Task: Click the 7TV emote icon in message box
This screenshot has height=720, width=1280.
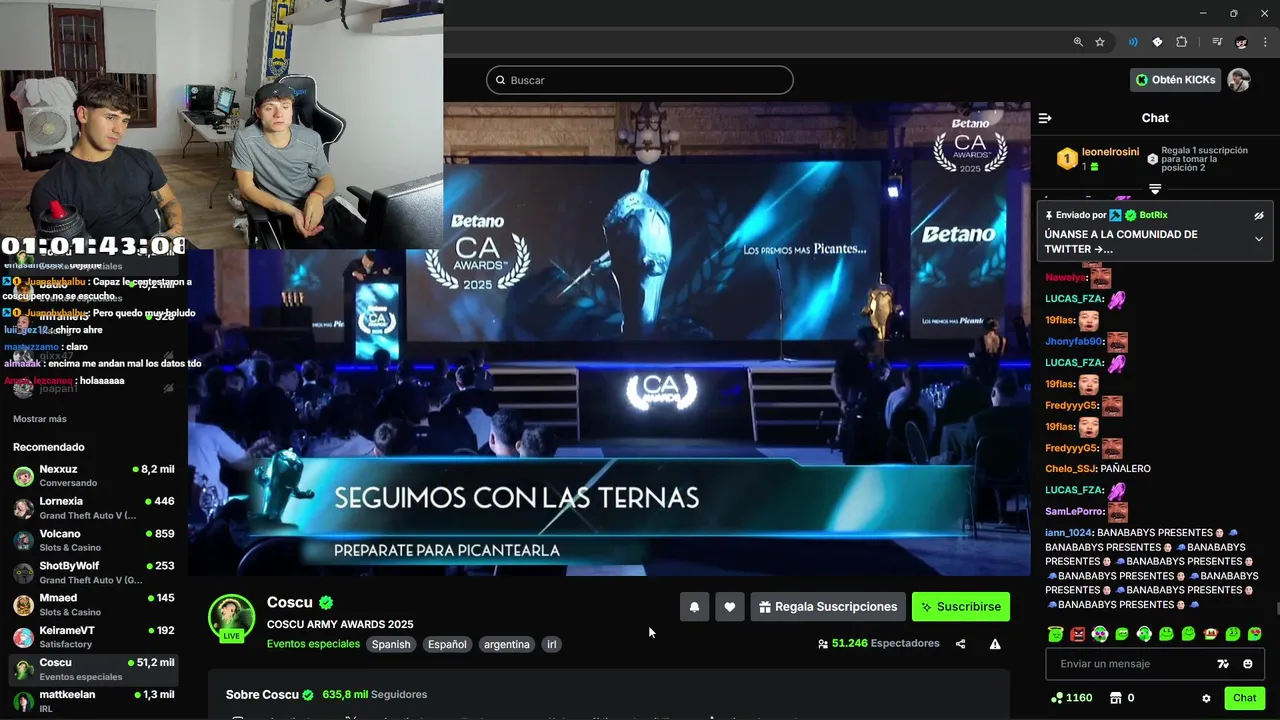Action: pos(1222,664)
